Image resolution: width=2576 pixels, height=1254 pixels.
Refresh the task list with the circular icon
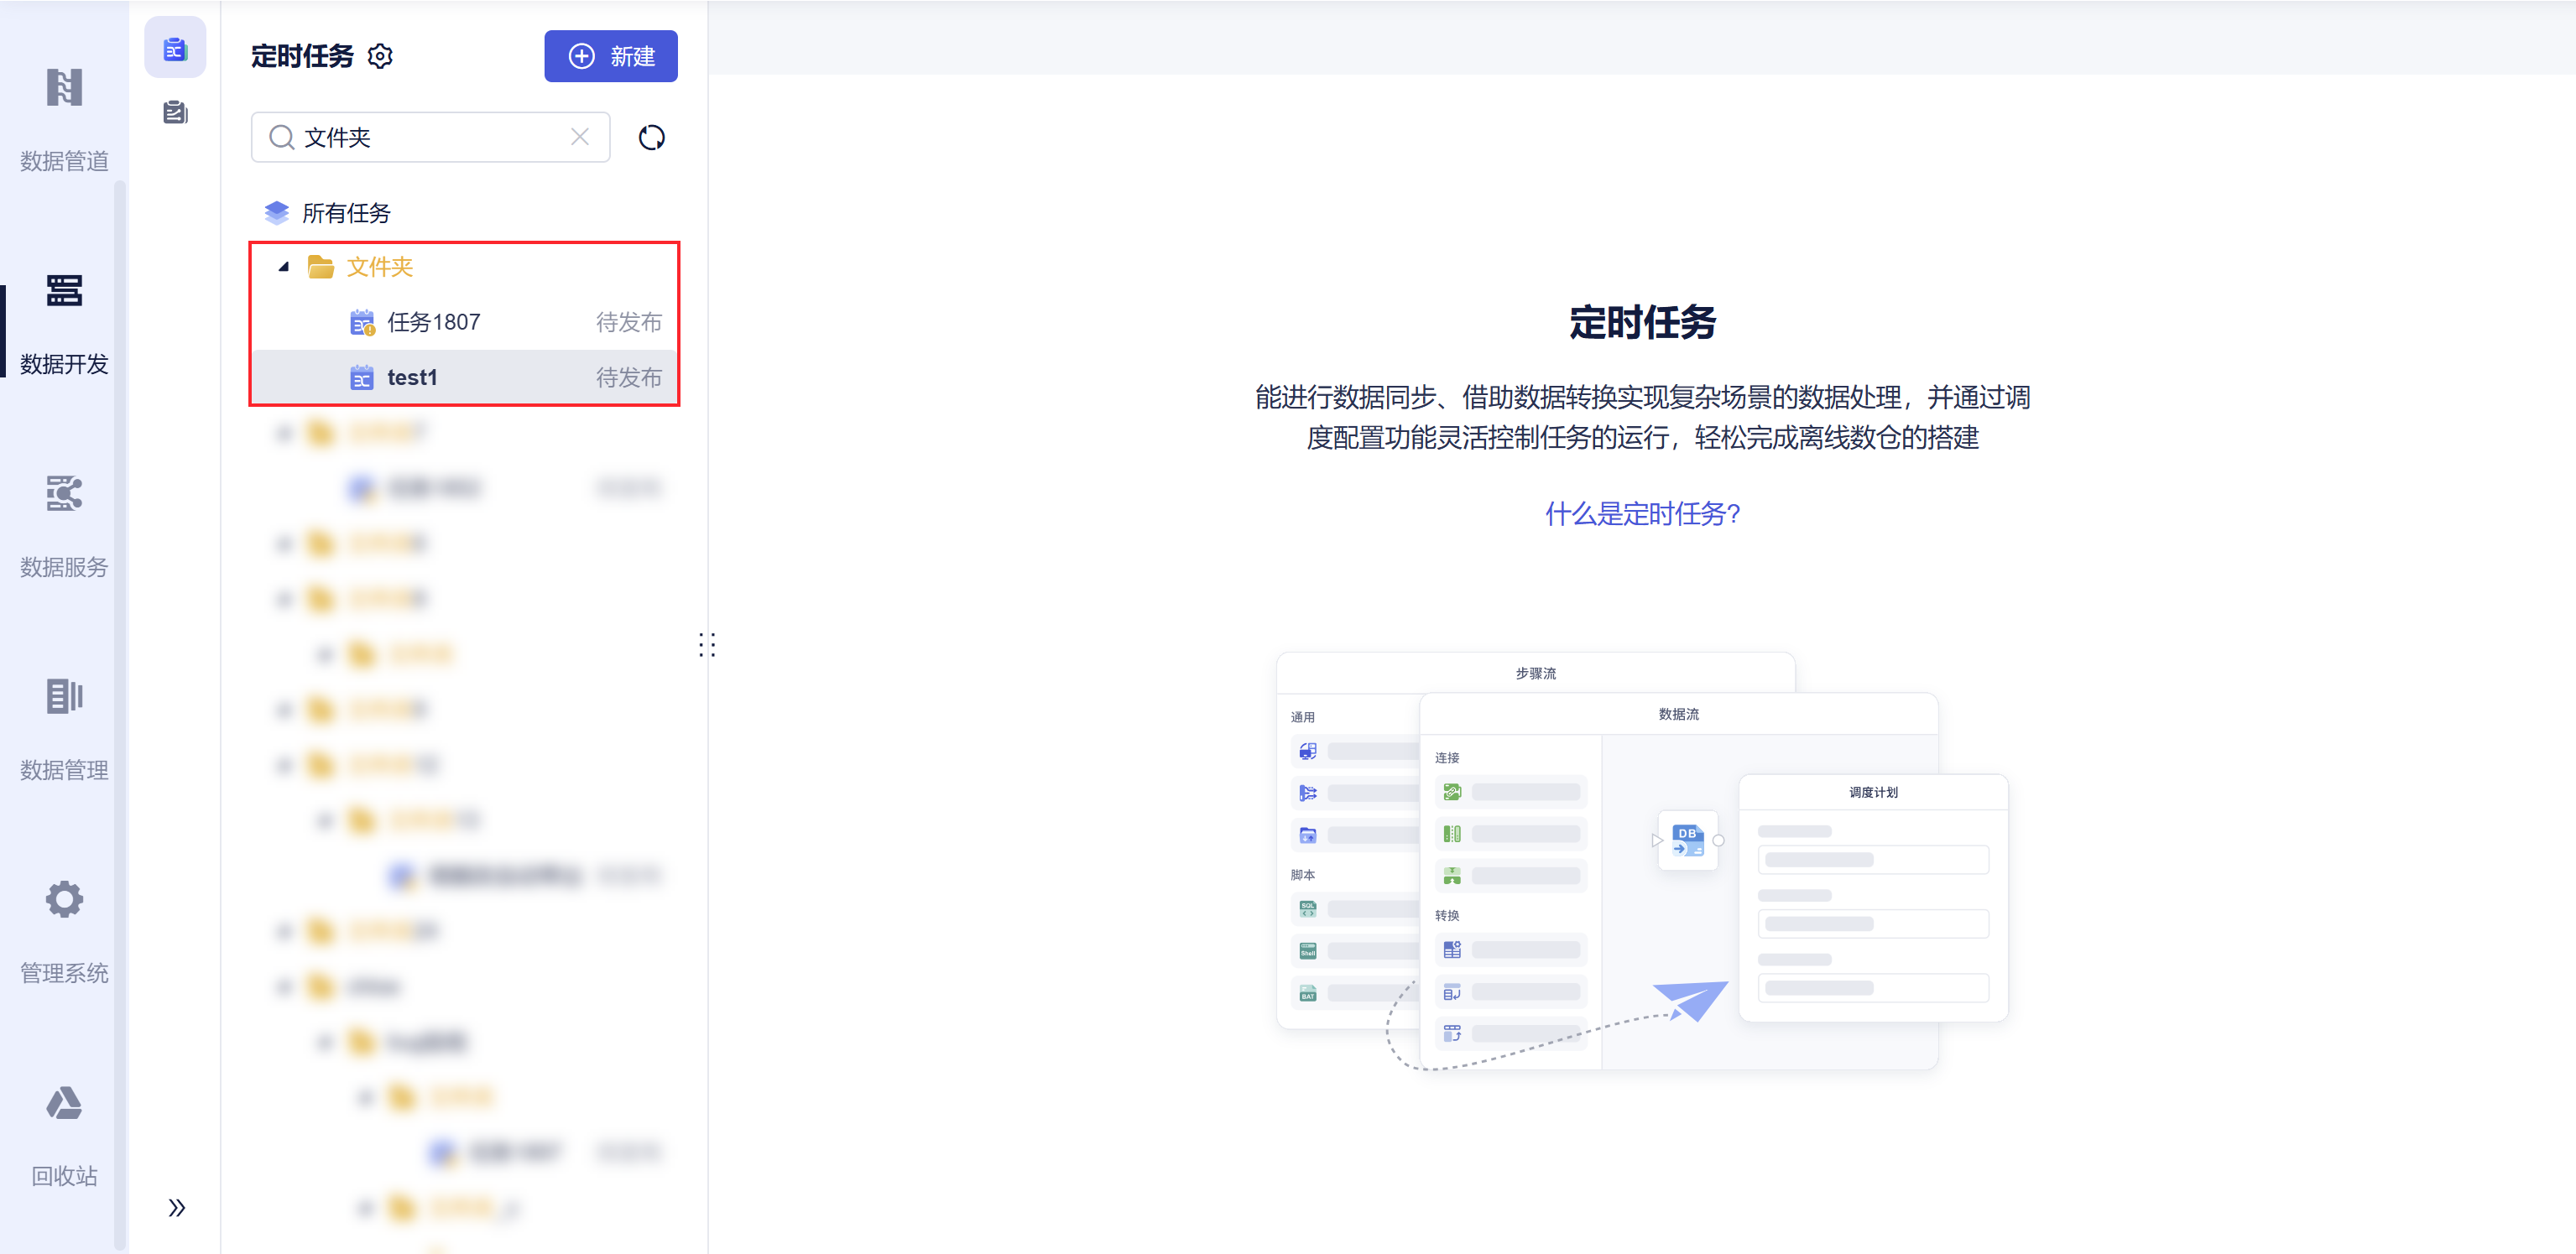(651, 138)
